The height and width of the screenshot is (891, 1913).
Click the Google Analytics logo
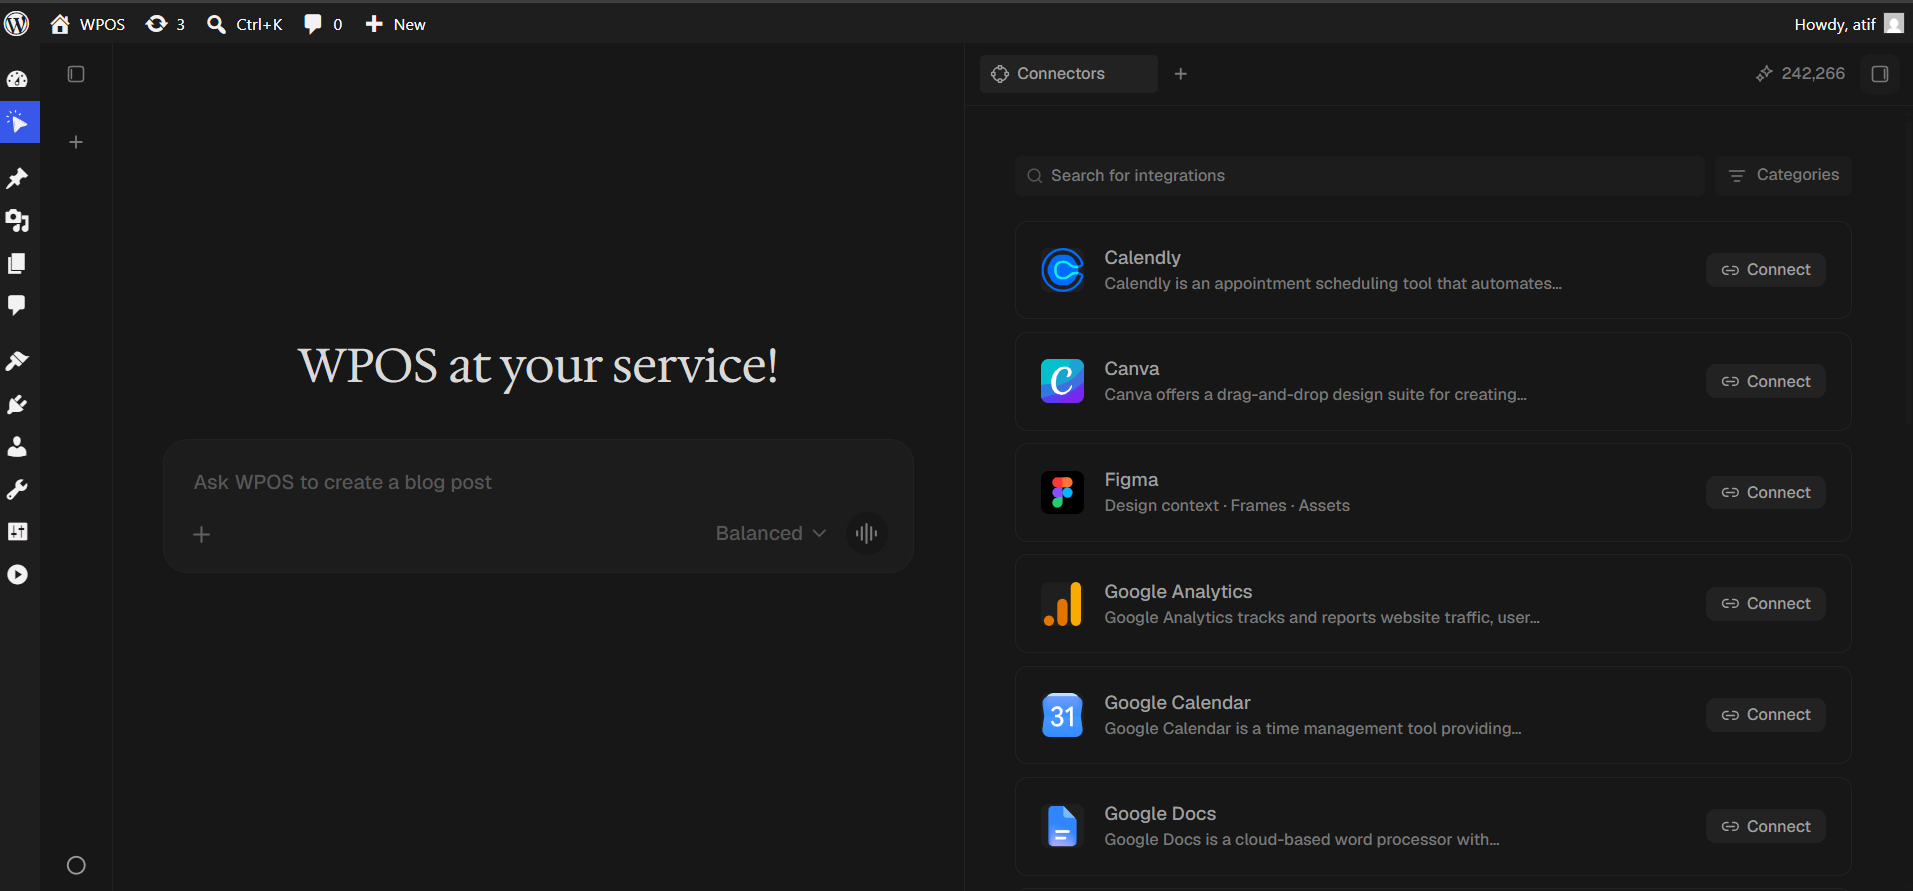pyautogui.click(x=1062, y=604)
